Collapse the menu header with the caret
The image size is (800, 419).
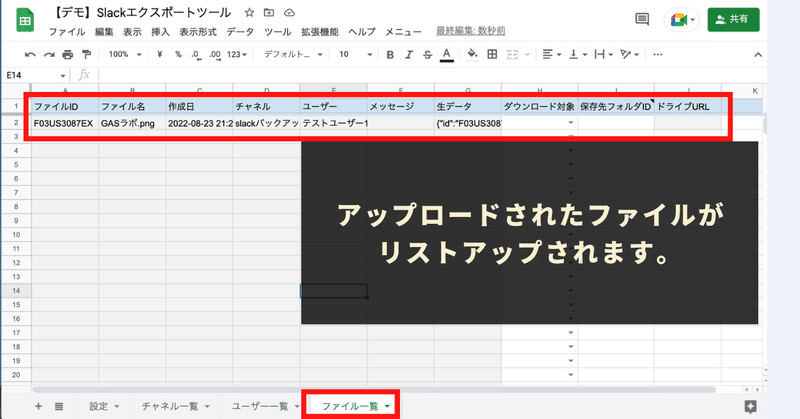758,55
